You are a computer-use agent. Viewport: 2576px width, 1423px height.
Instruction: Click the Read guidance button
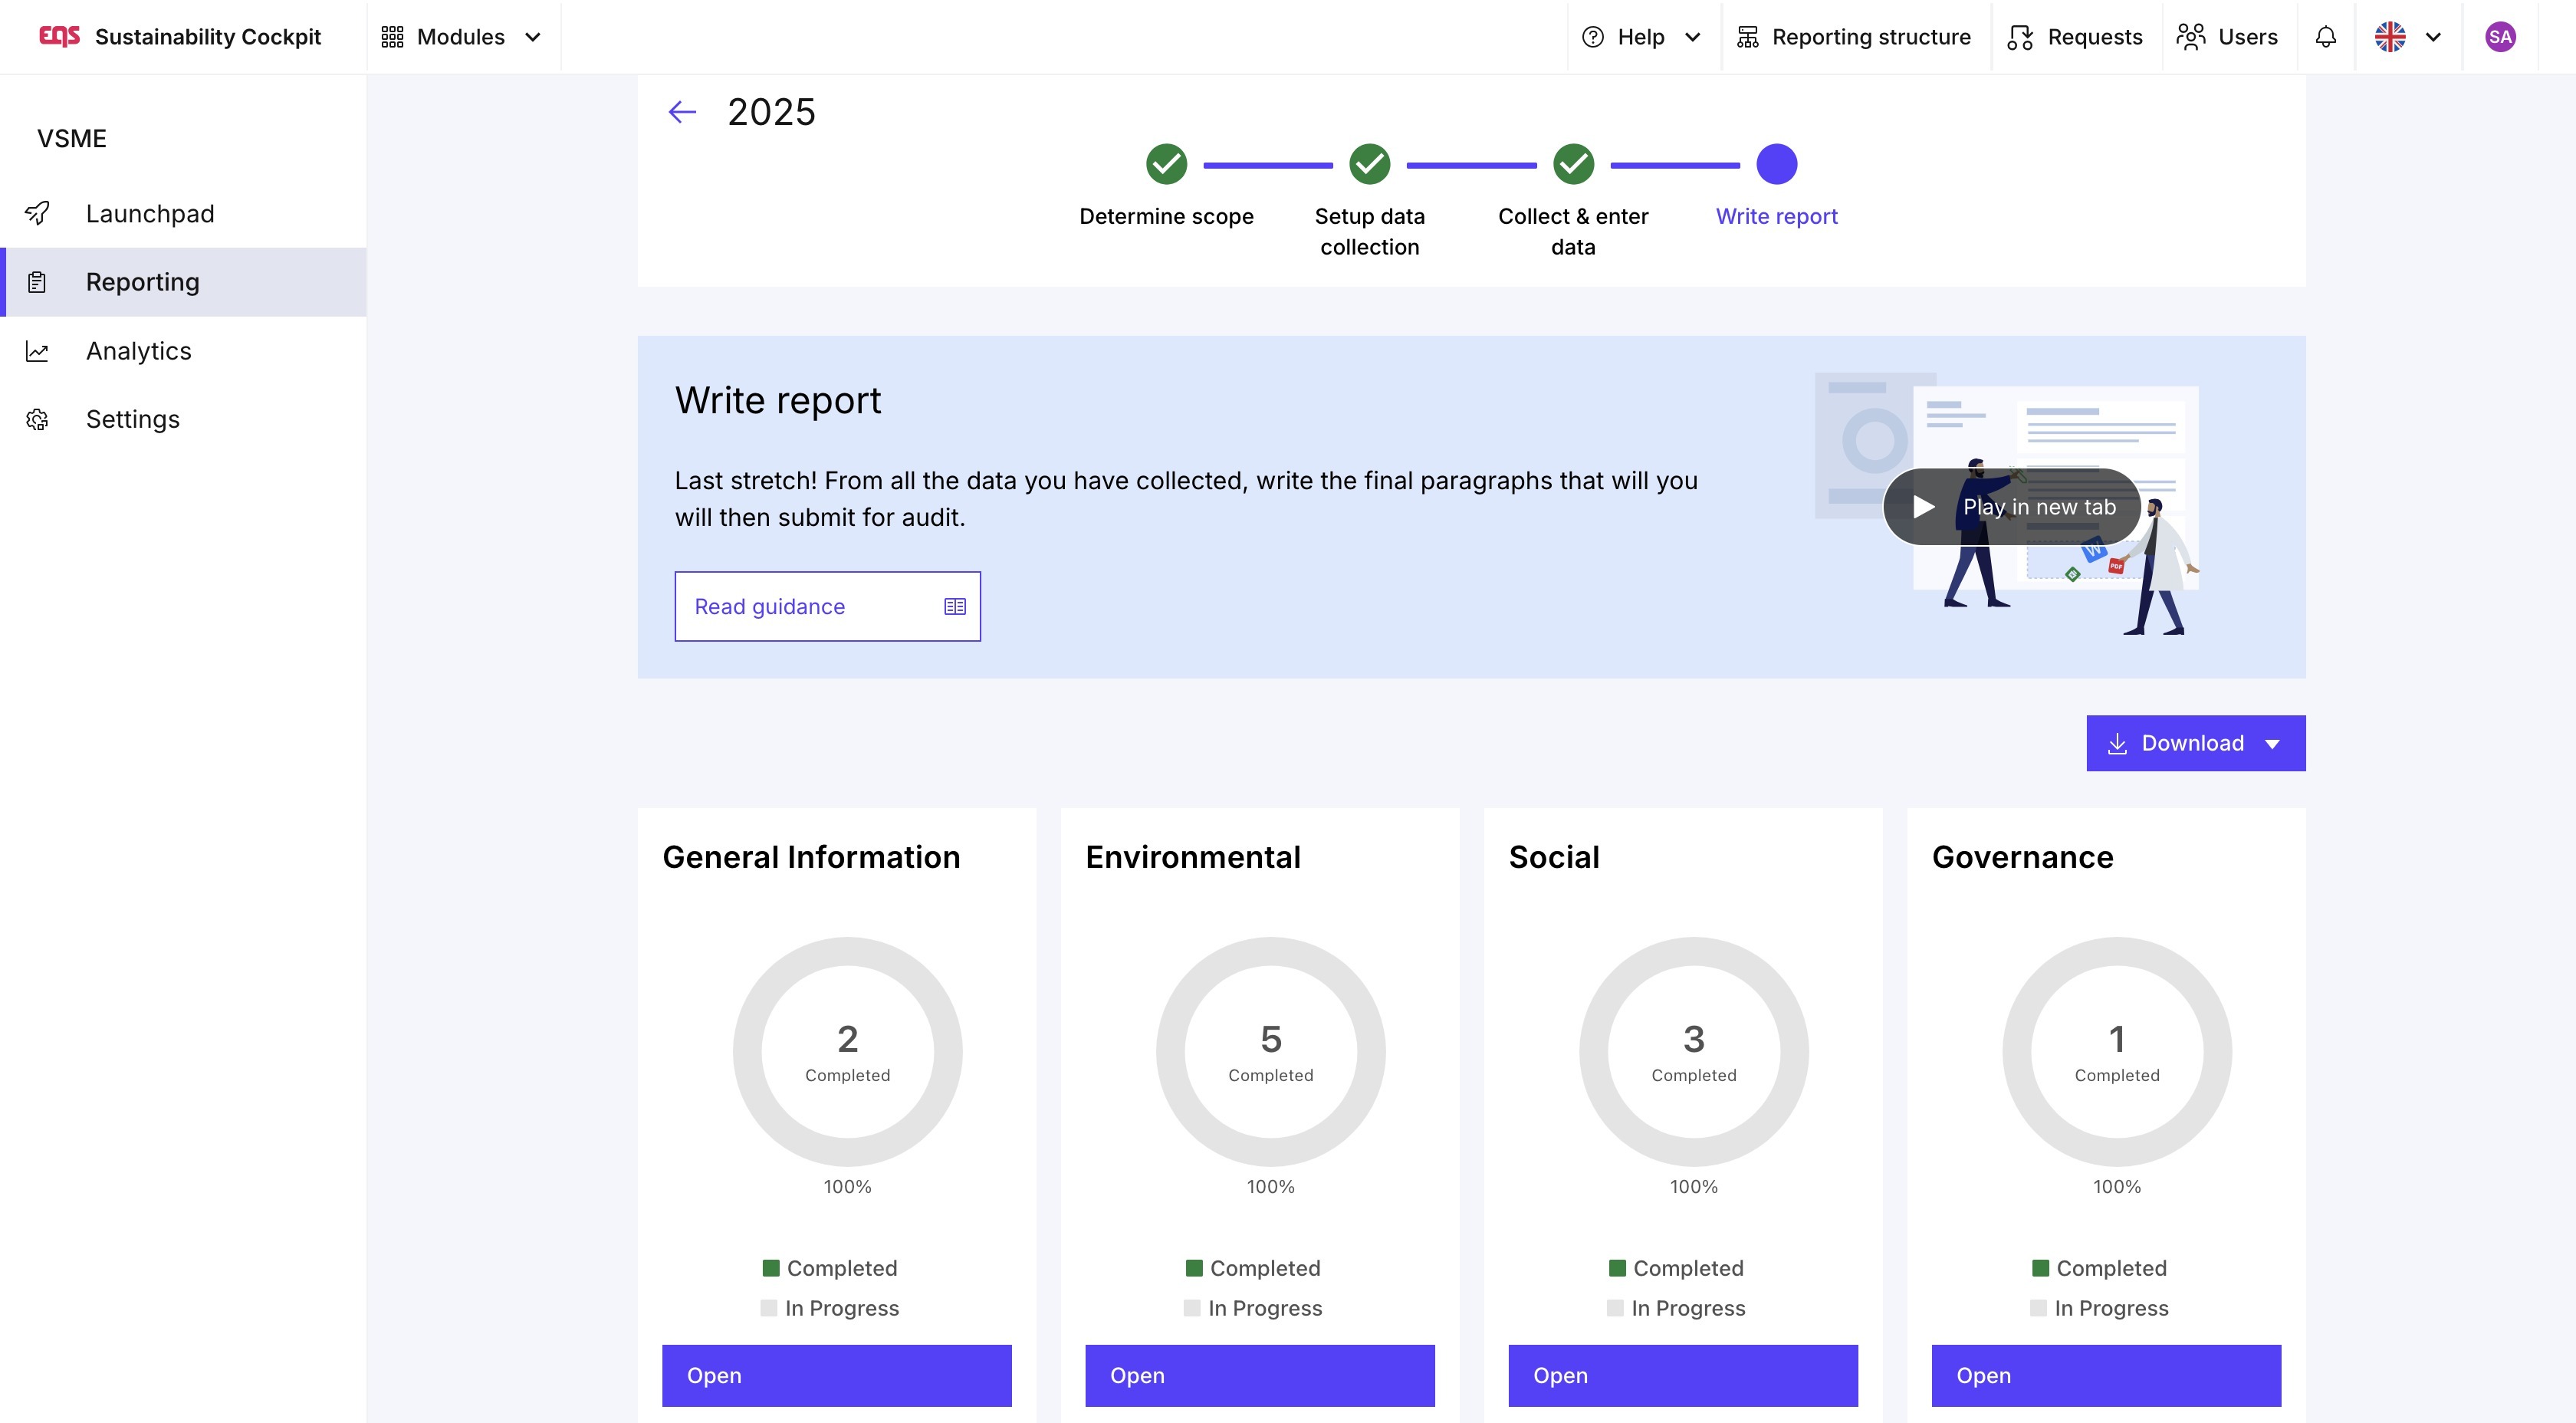[x=827, y=606]
